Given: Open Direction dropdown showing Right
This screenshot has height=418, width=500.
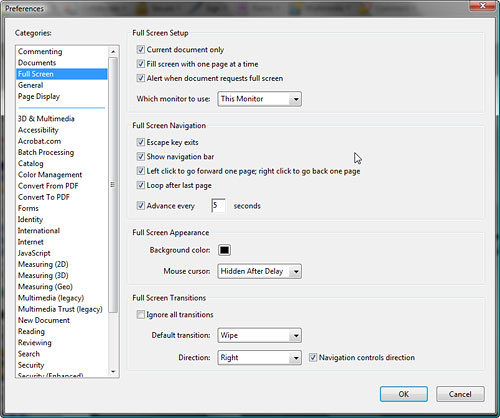Looking at the screenshot, I should point(259,358).
